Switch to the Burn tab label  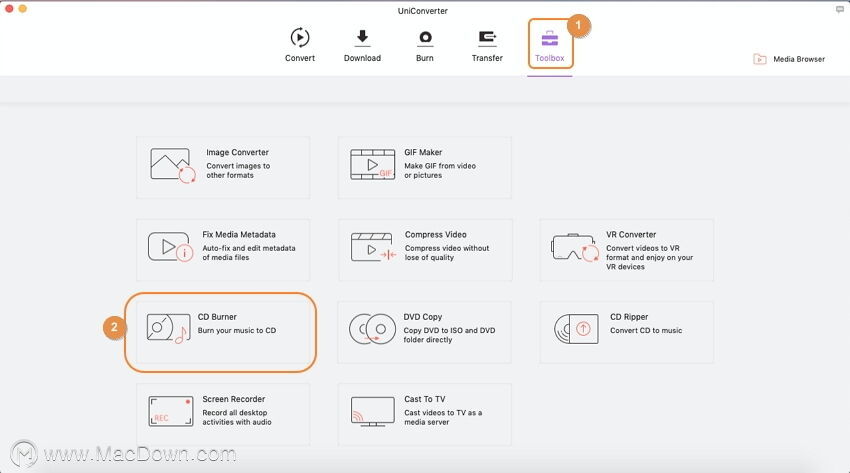(424, 58)
